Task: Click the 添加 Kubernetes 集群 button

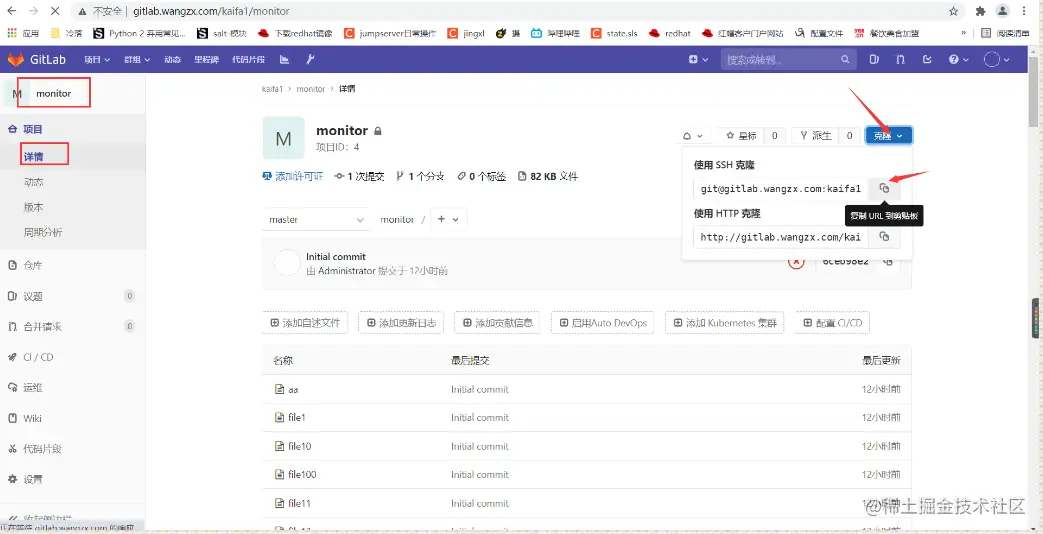Action: (724, 323)
